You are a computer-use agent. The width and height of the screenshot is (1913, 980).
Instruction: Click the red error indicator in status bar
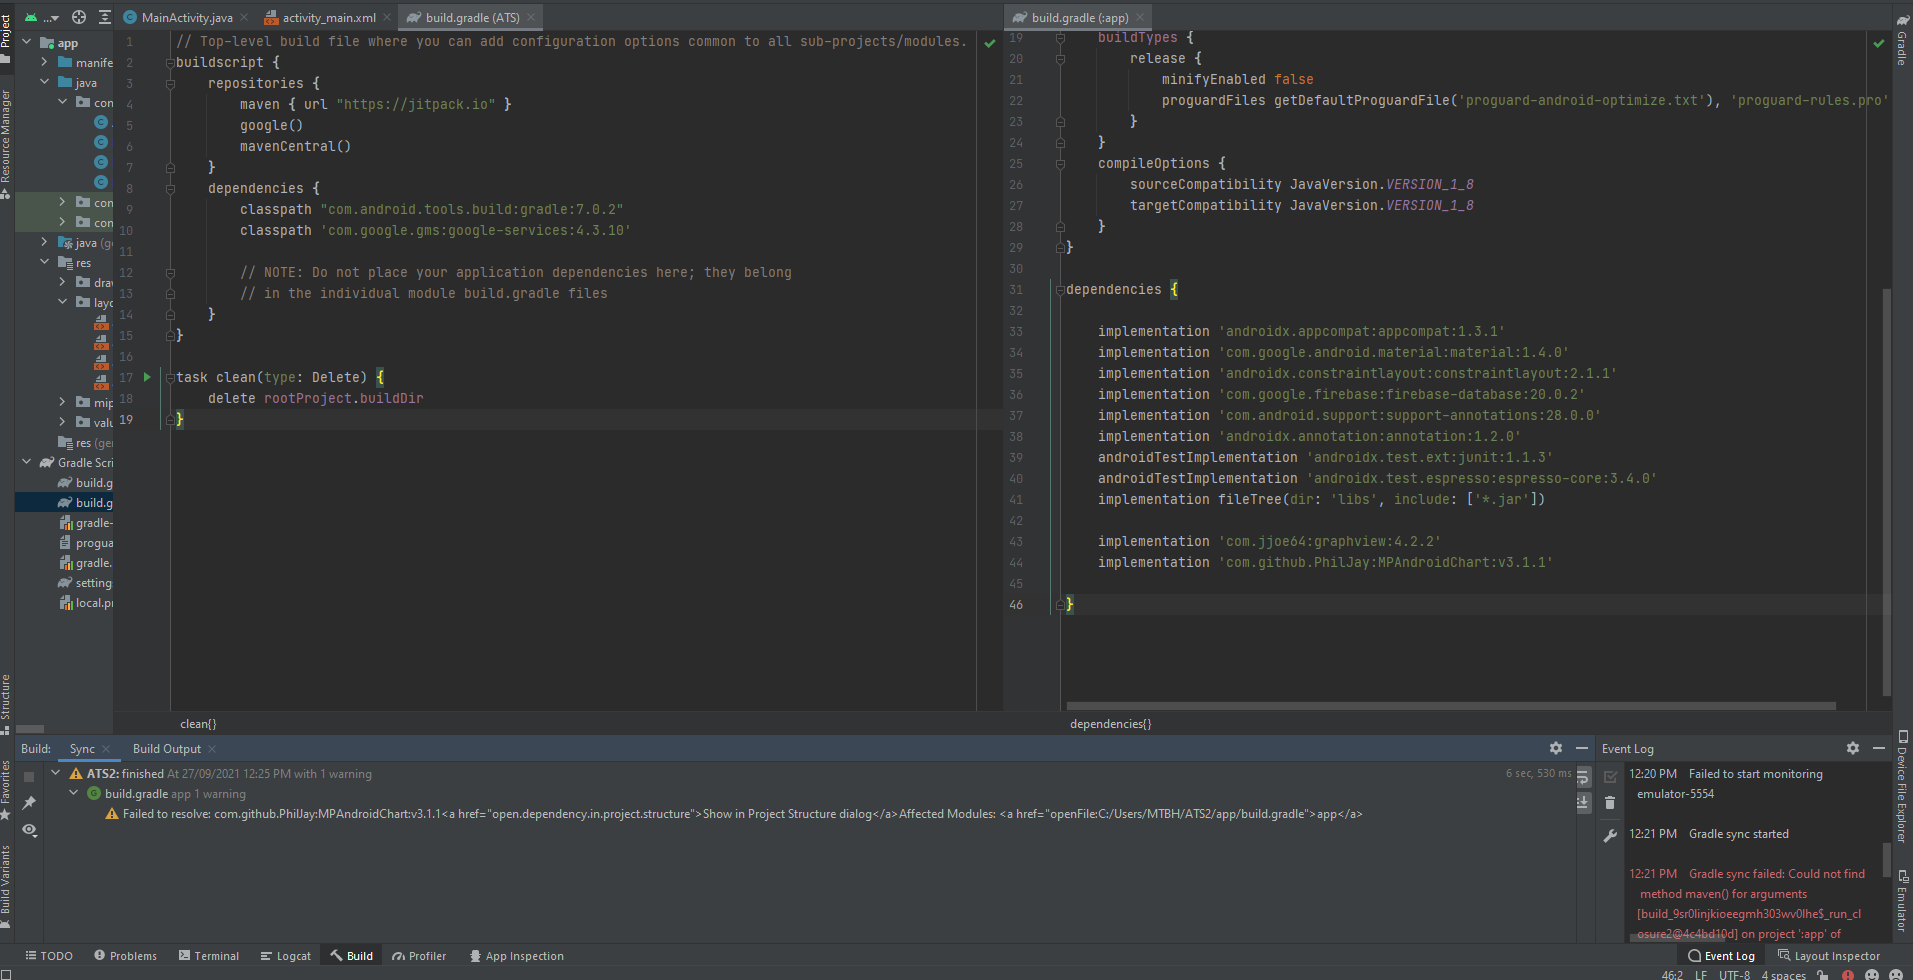(x=1848, y=974)
